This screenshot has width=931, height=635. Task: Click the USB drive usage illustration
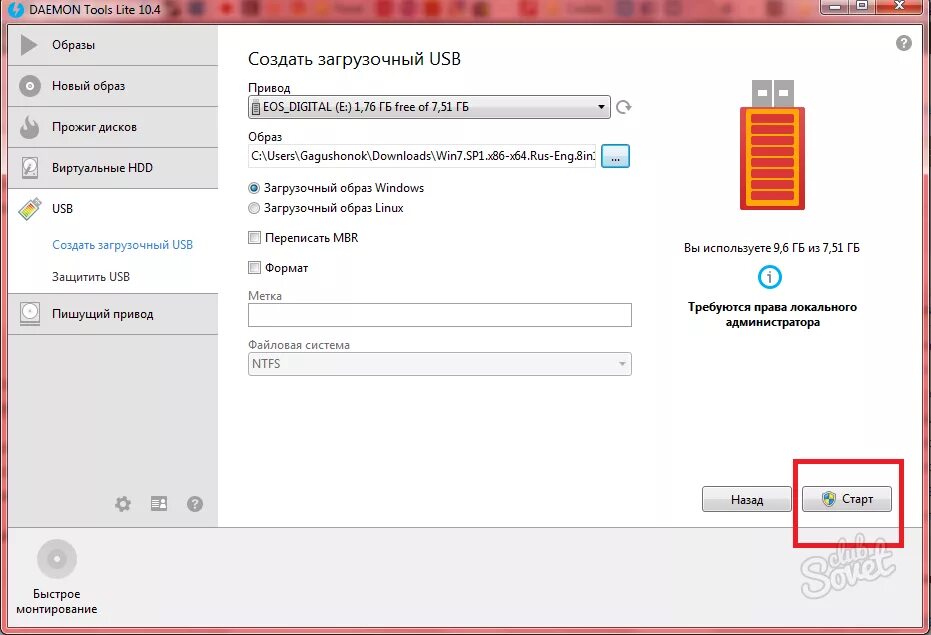pos(772,145)
